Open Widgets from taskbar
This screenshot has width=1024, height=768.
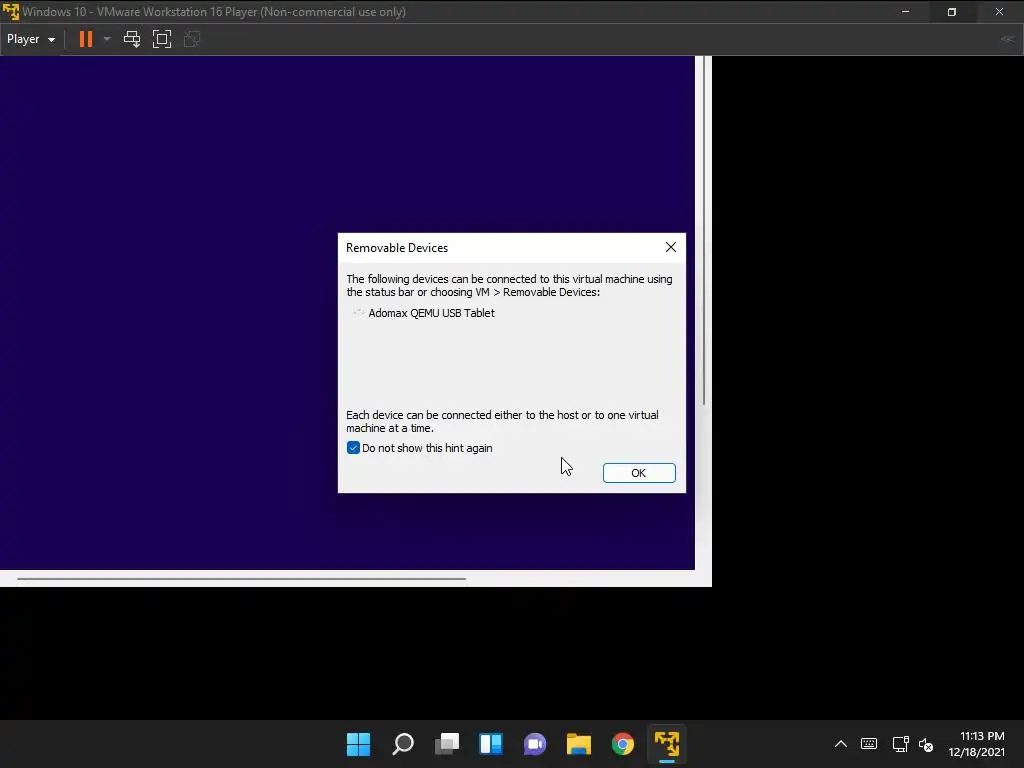[x=491, y=744]
